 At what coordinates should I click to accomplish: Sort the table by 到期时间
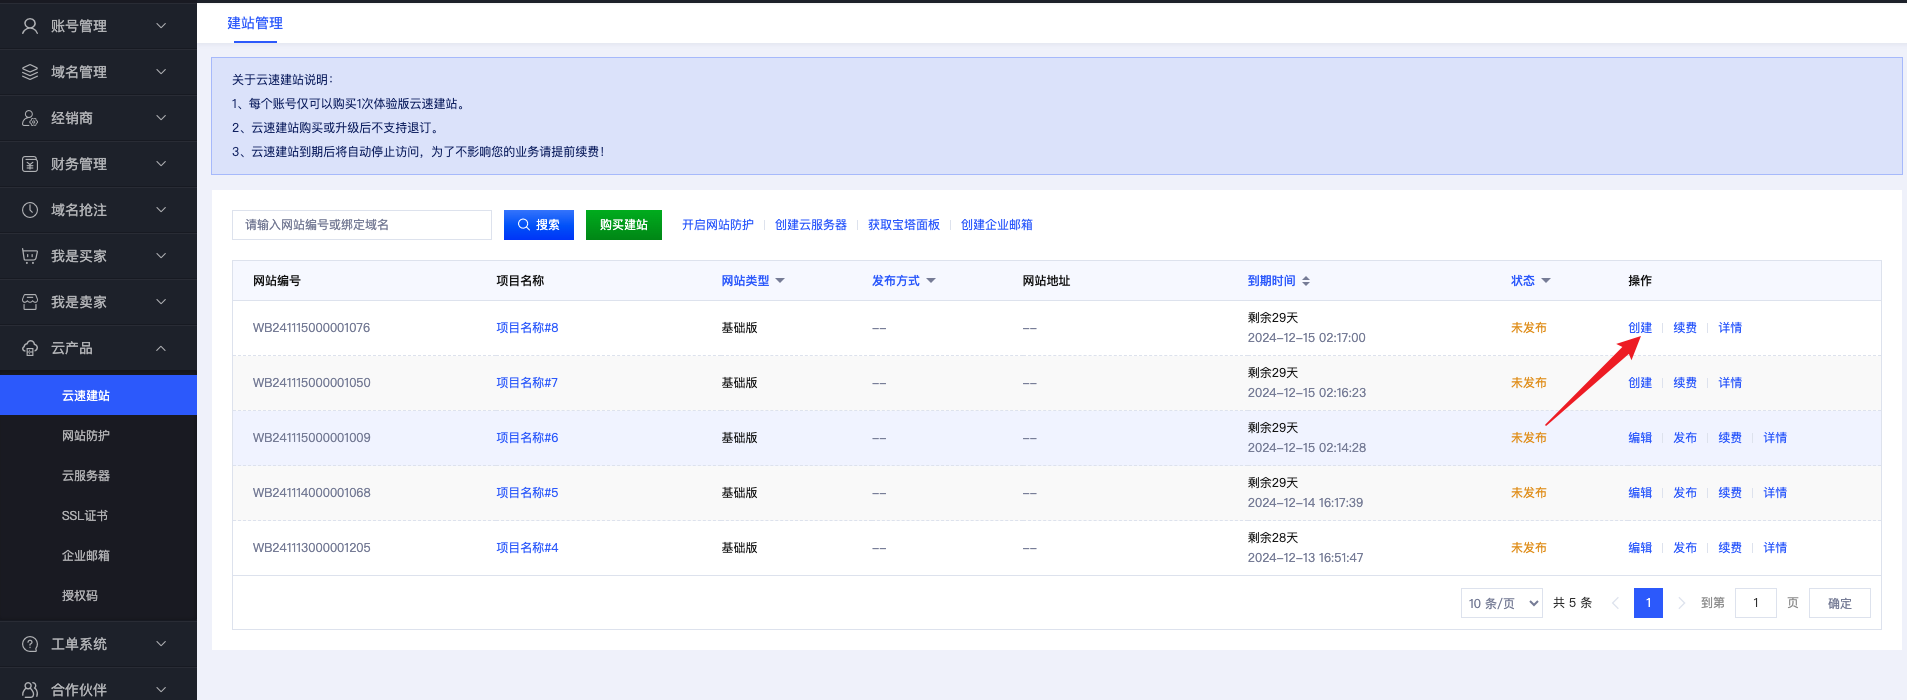click(x=1306, y=281)
